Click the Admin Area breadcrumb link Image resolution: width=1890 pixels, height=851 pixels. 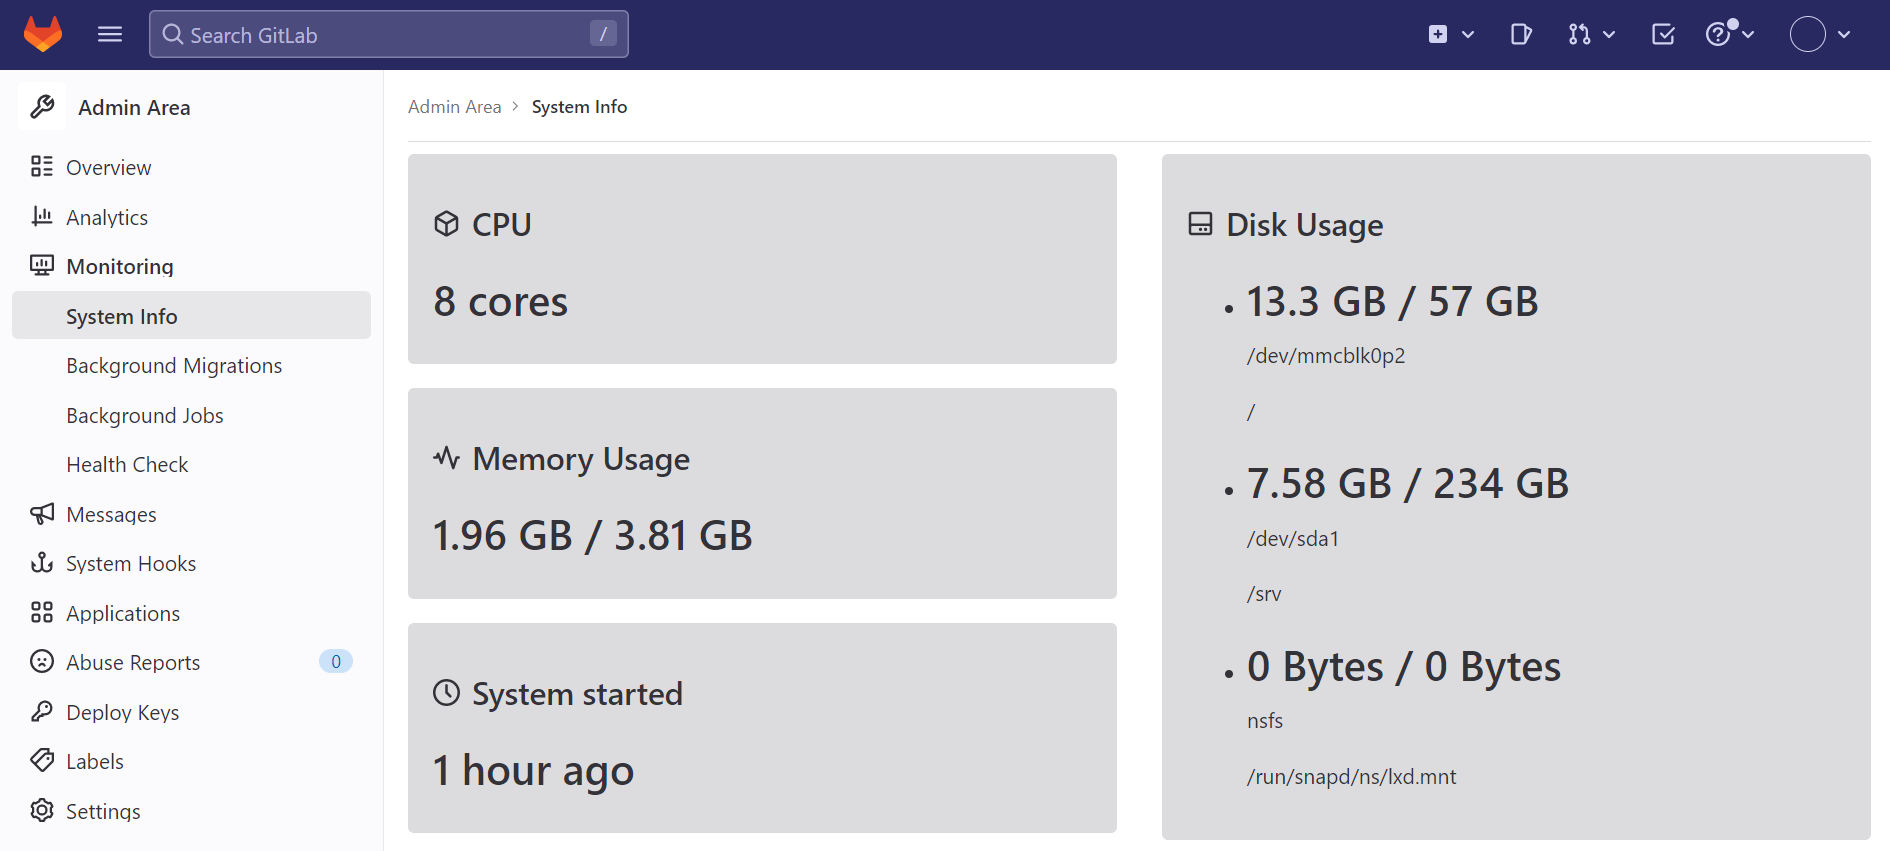(x=455, y=106)
